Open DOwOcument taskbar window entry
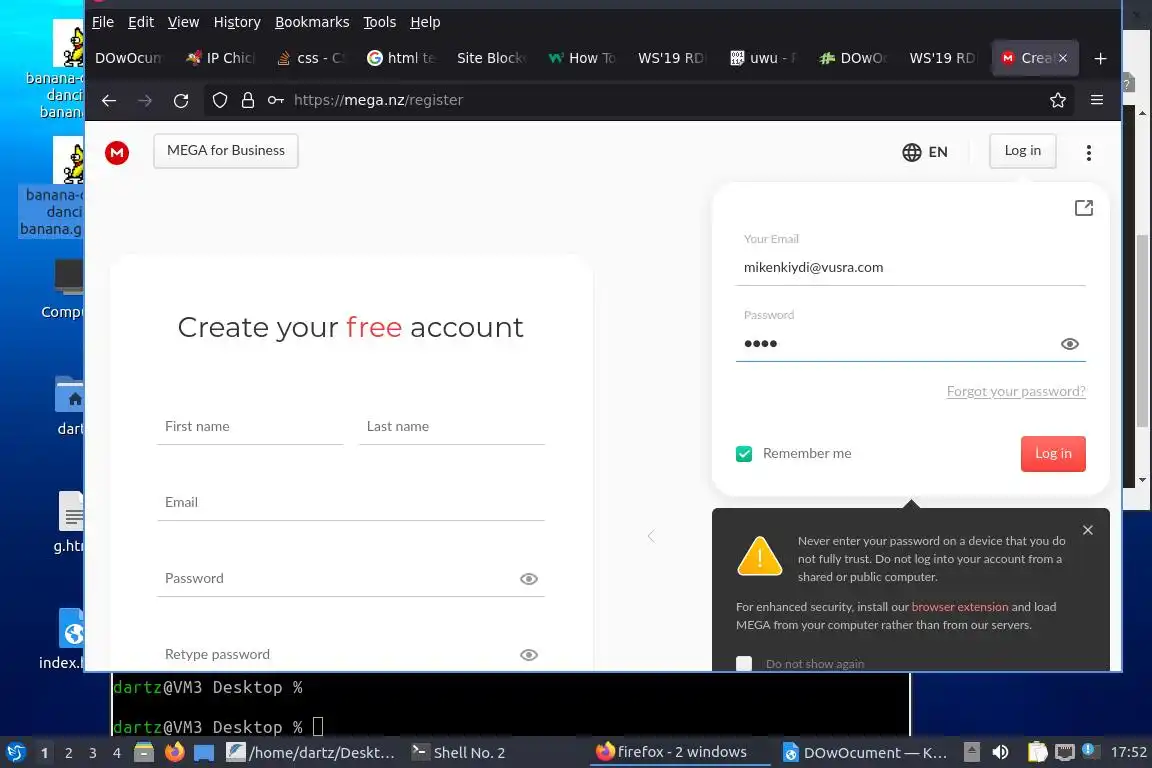Screen dimensions: 1152x768 coord(865,753)
